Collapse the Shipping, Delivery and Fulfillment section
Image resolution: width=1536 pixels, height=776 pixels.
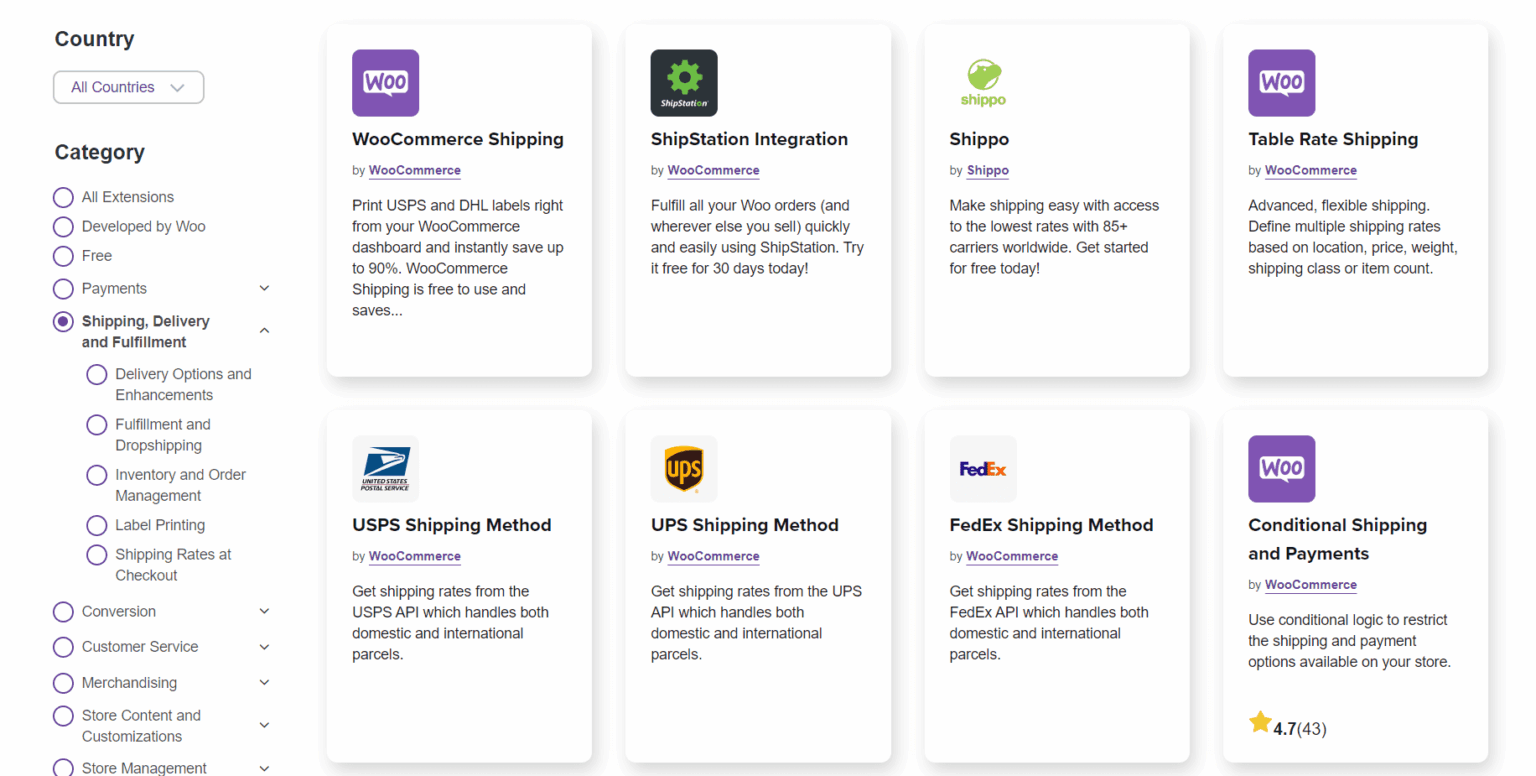coord(264,328)
